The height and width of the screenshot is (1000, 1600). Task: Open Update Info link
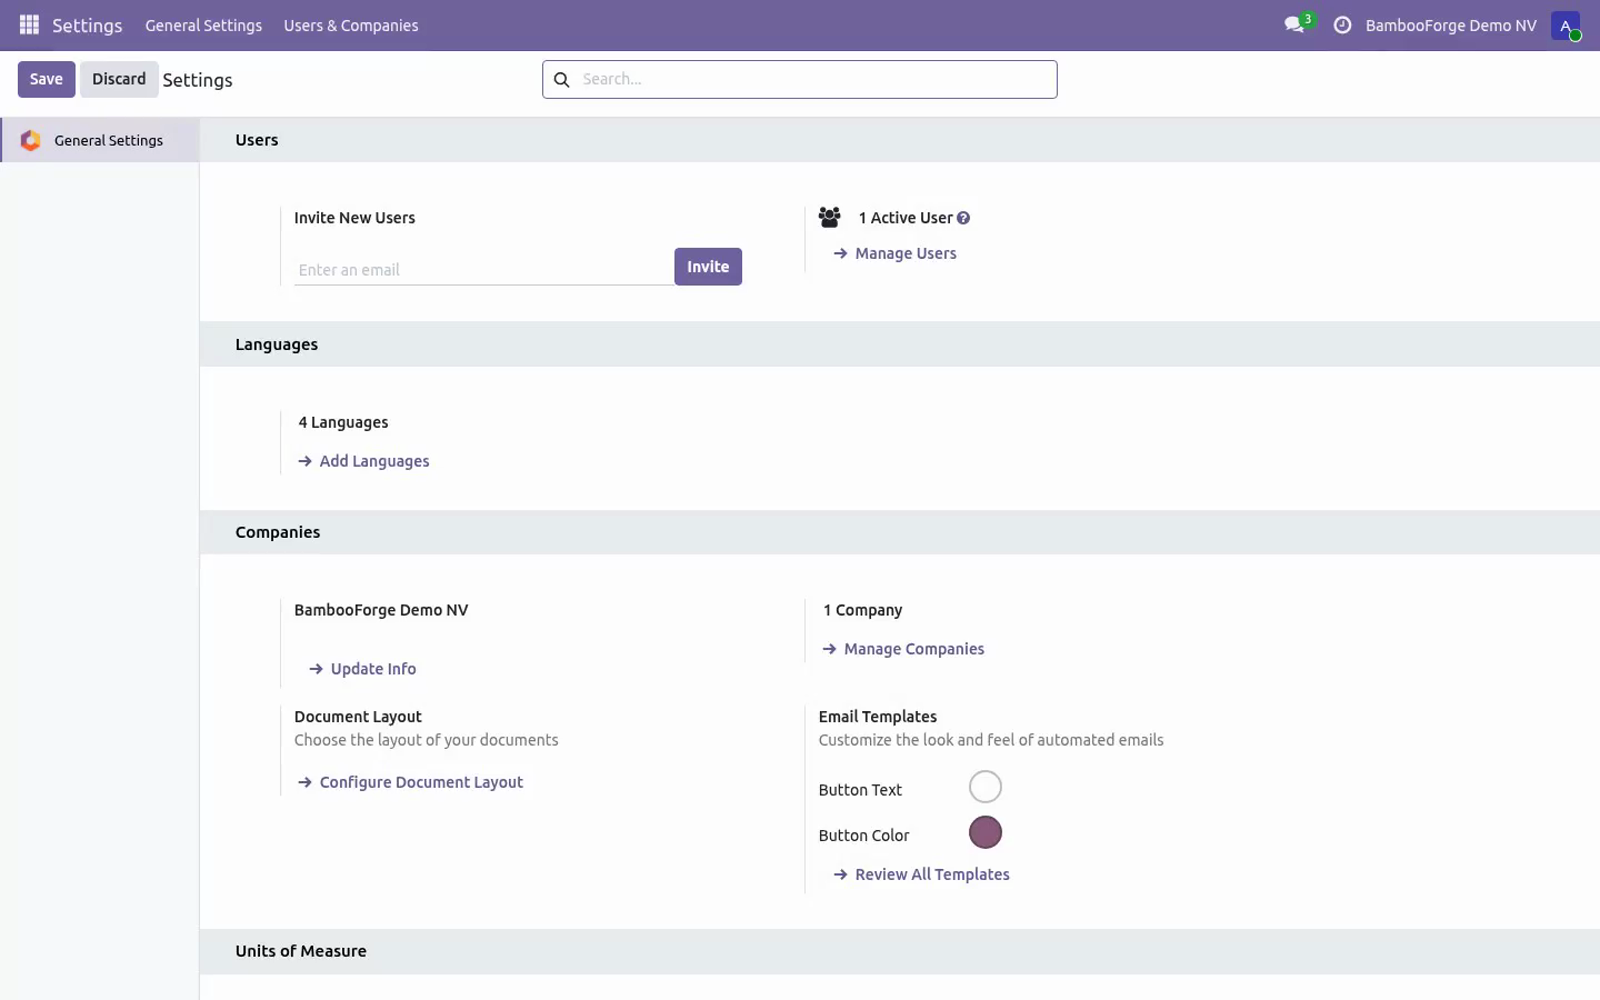pos(363,669)
